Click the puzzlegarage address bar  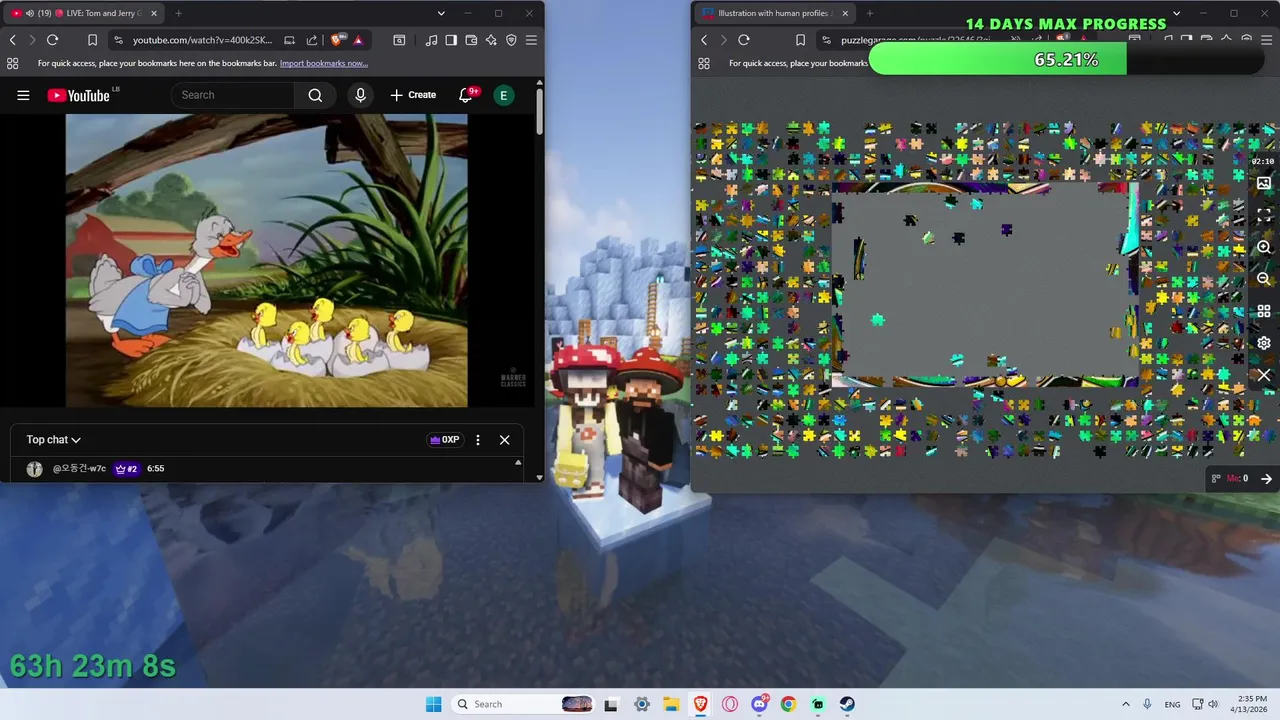tap(915, 40)
